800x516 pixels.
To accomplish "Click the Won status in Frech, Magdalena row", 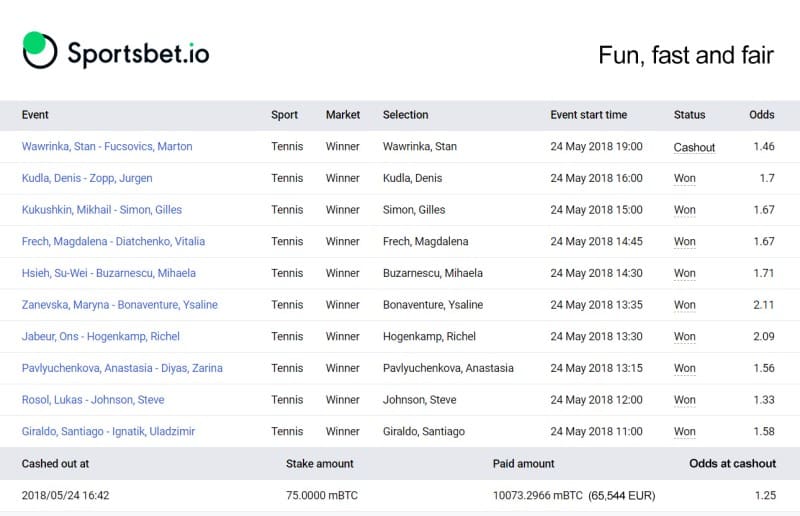I will click(685, 241).
